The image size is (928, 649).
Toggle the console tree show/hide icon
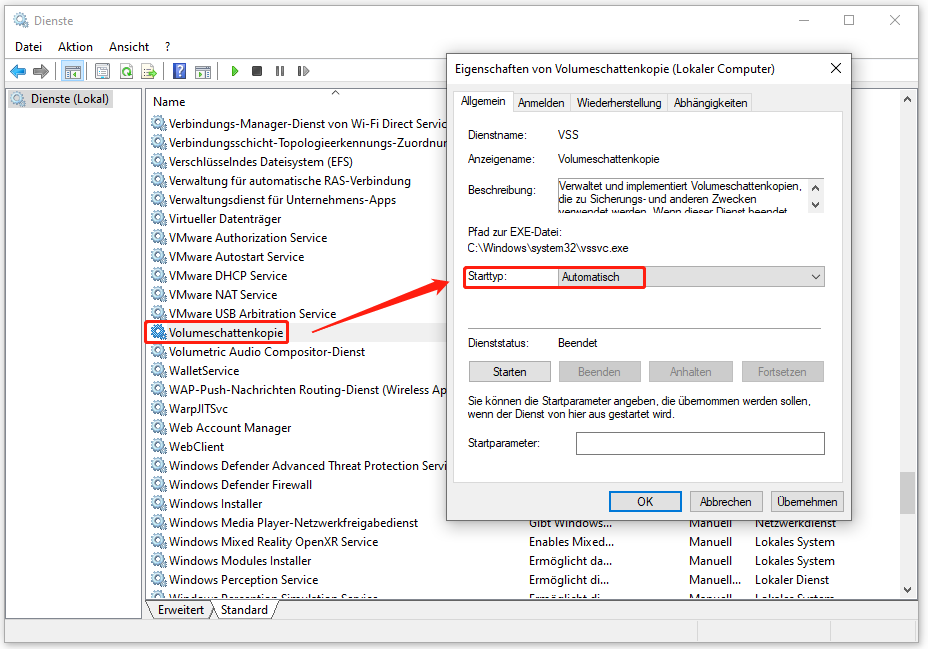[72, 71]
